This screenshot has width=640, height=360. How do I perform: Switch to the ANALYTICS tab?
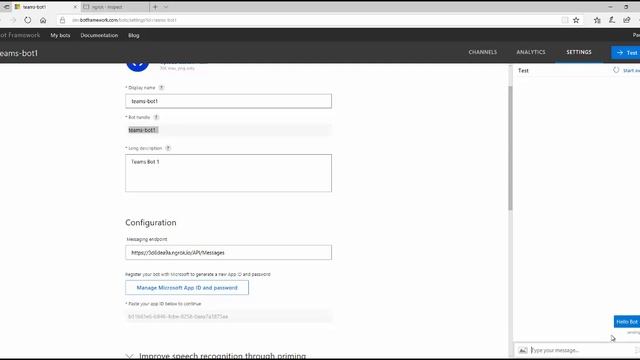click(531, 52)
